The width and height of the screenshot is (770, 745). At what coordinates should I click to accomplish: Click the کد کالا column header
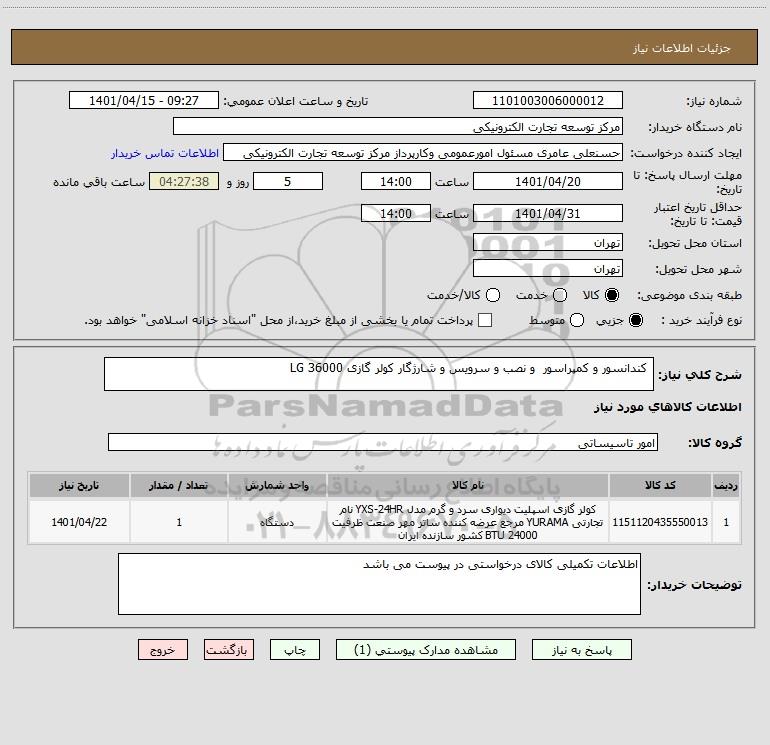[660, 485]
